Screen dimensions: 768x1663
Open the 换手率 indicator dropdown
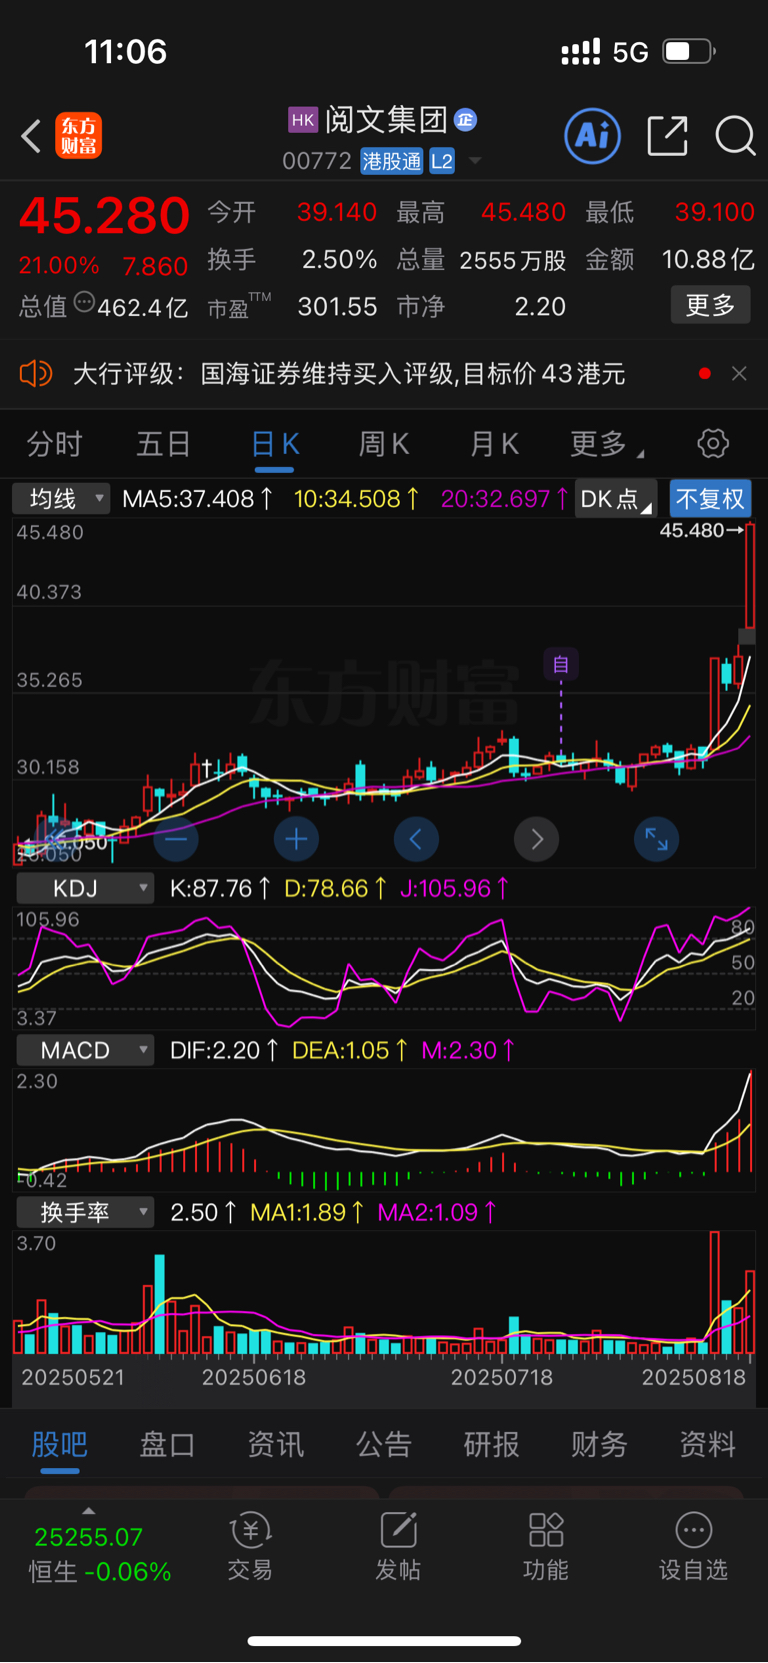(85, 1212)
